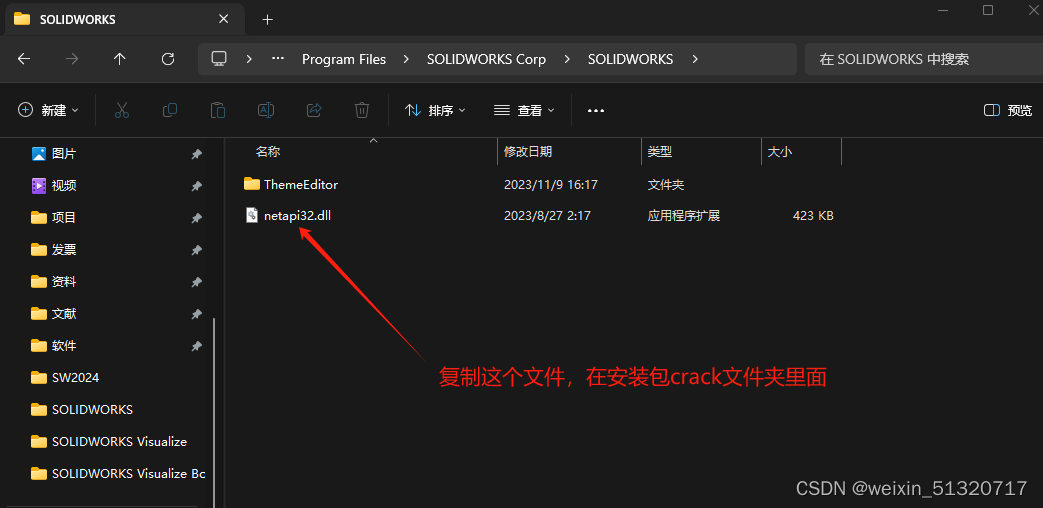The width and height of the screenshot is (1043, 508).
Task: Click the Paste clipboard icon
Action: [218, 110]
